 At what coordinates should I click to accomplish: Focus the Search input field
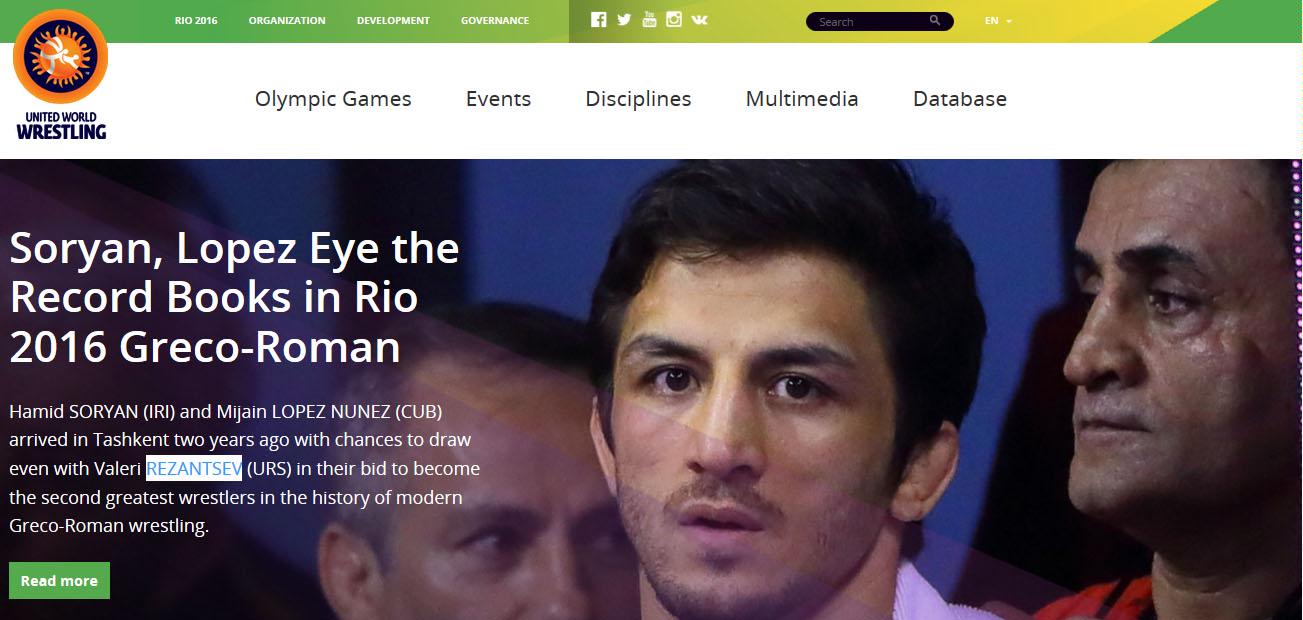click(870, 21)
